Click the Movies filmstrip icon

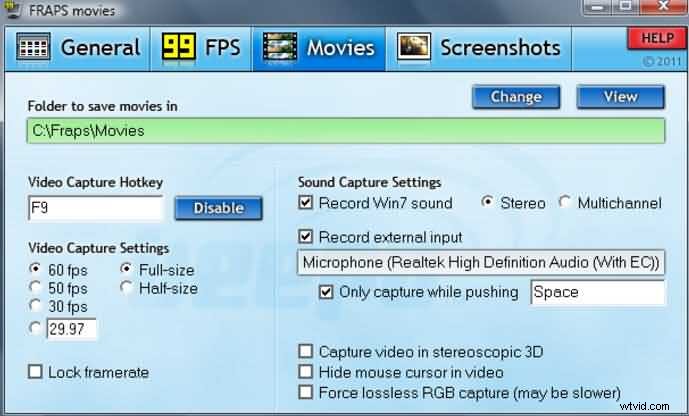(281, 47)
